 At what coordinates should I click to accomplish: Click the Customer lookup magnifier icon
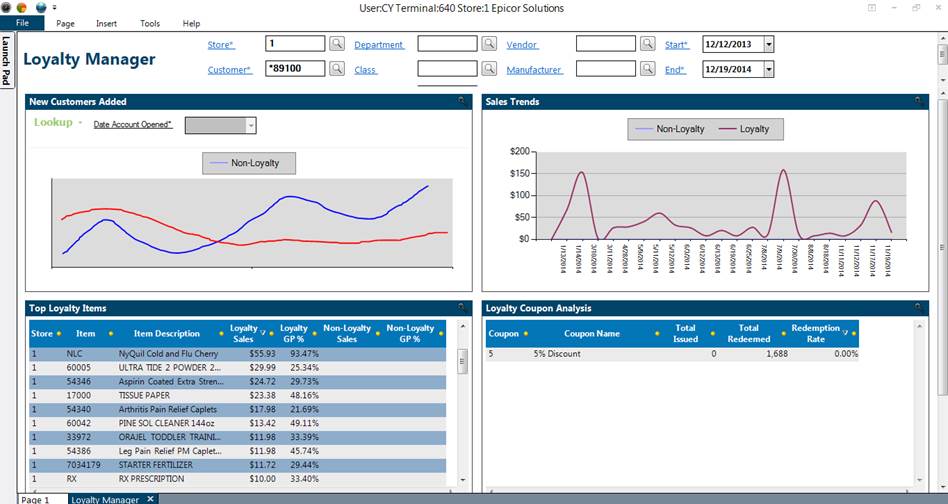[x=337, y=69]
